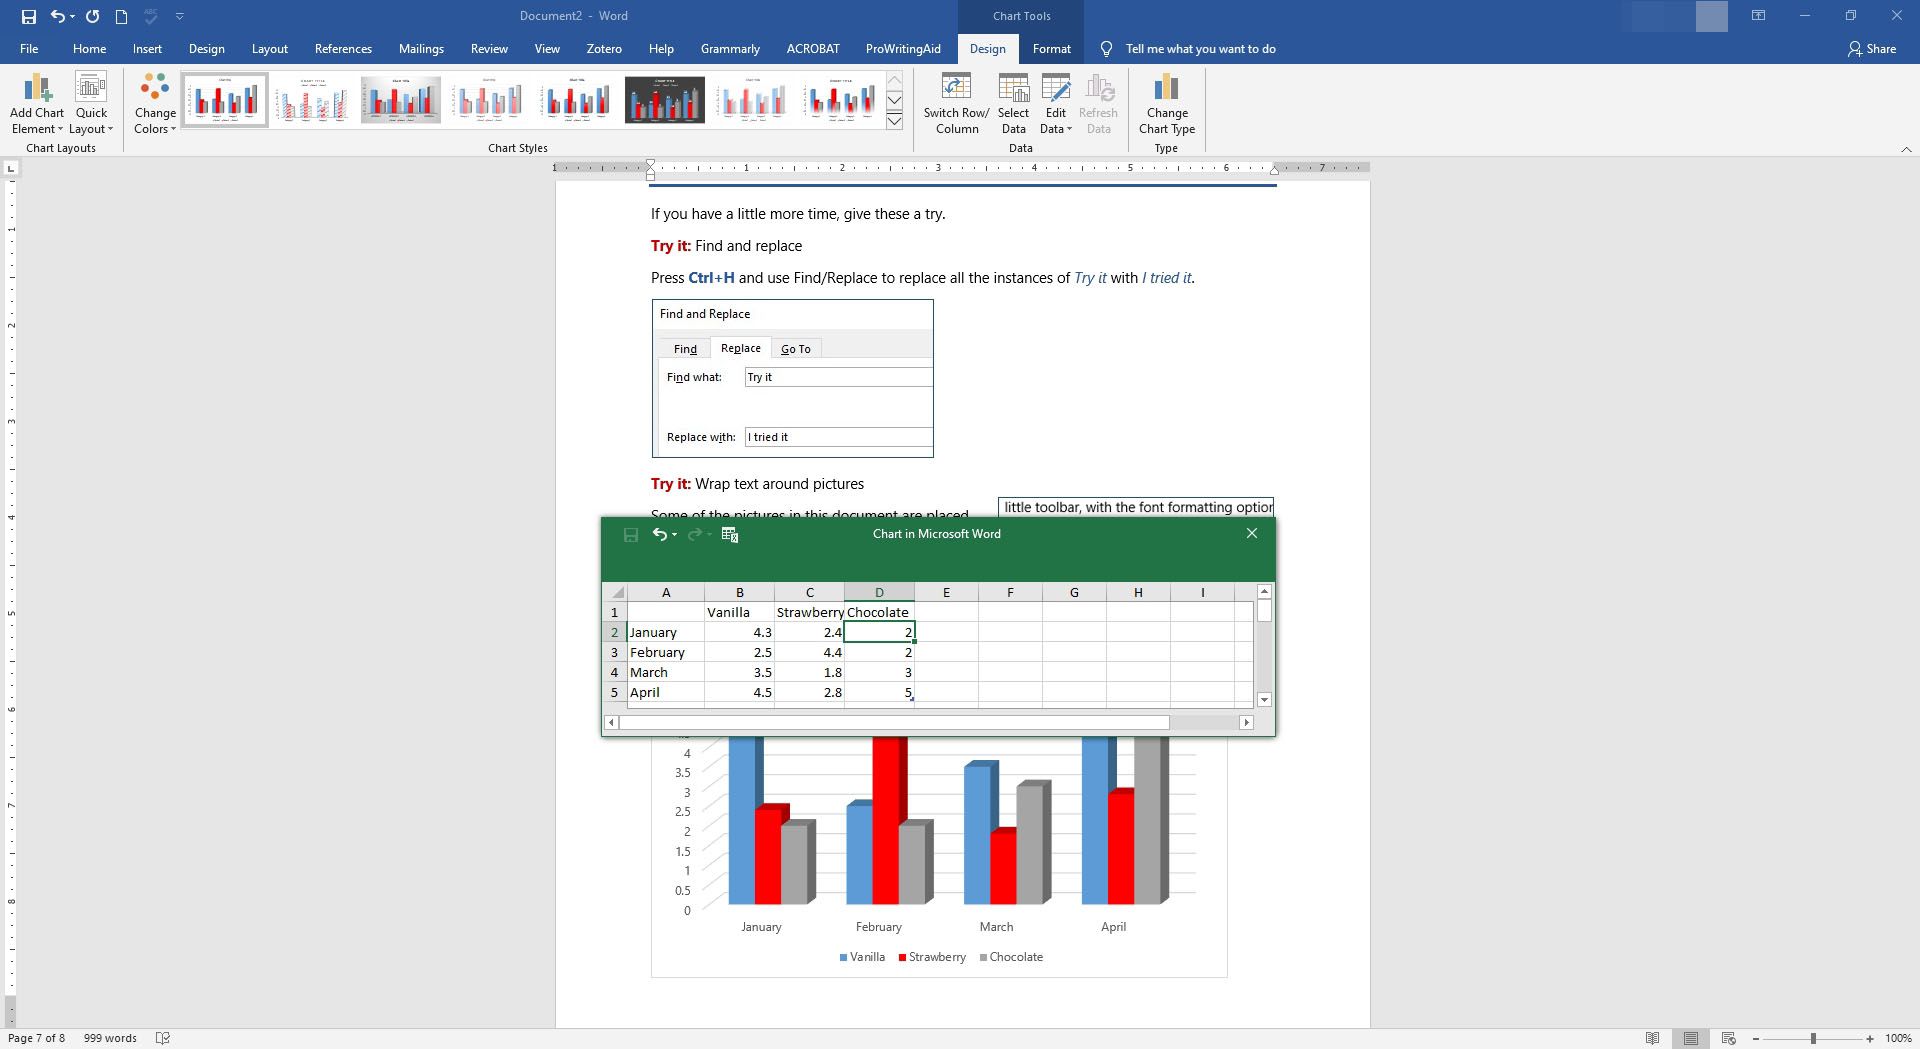Open Ribbon Display Options icon

pyautogui.click(x=1758, y=16)
